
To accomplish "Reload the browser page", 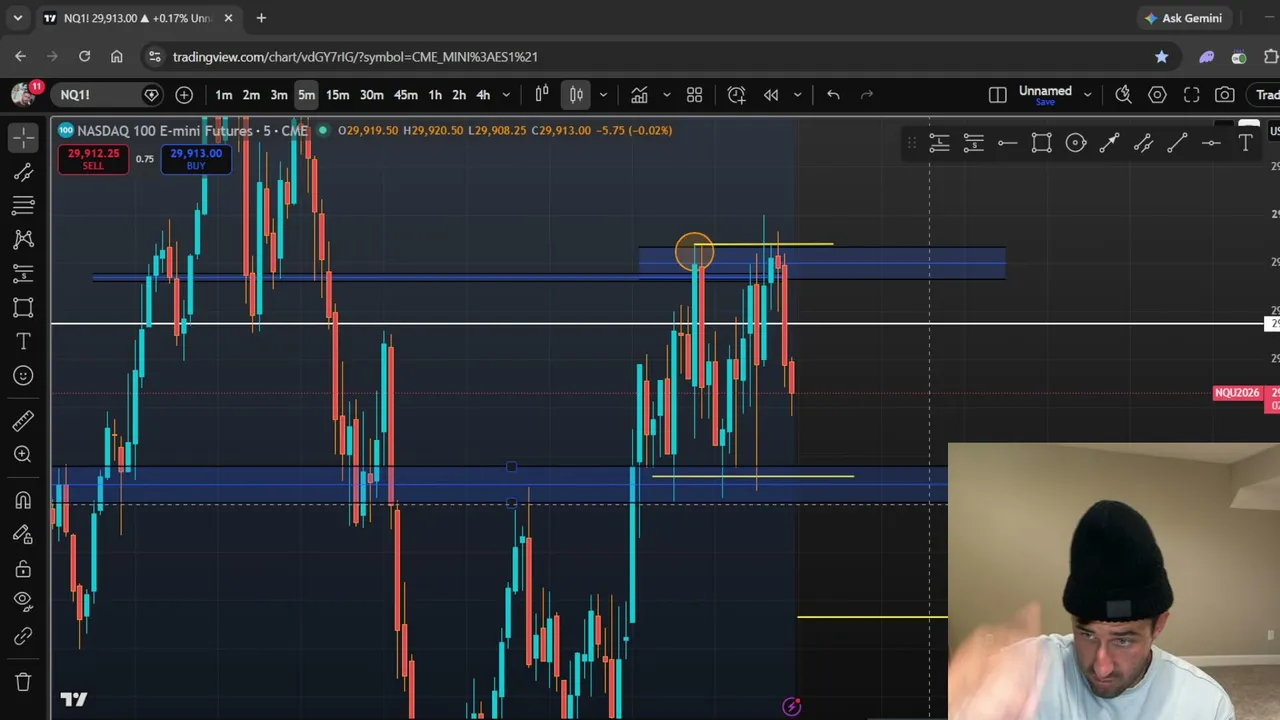I will coord(84,57).
